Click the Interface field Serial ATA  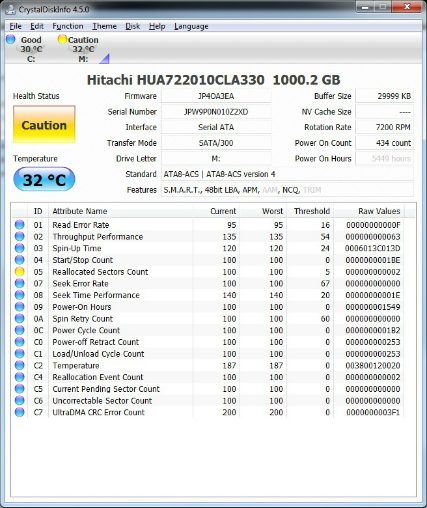coord(216,127)
